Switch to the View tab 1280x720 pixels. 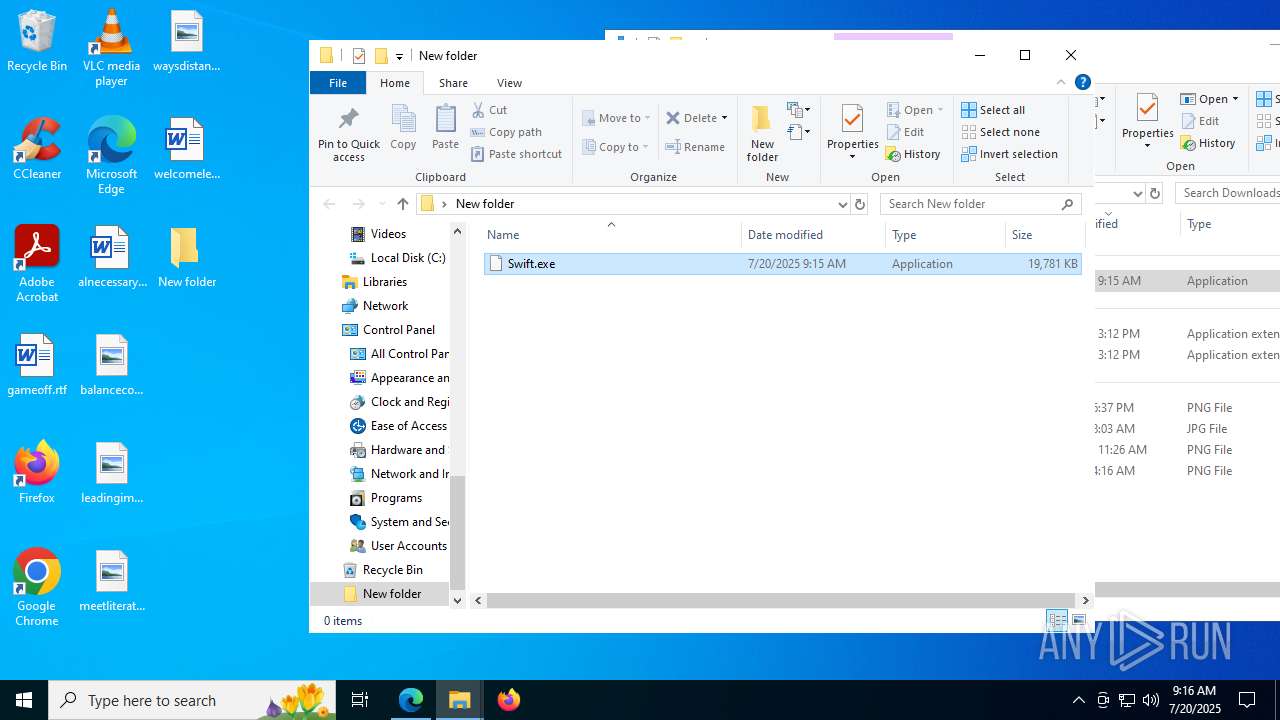tap(509, 83)
